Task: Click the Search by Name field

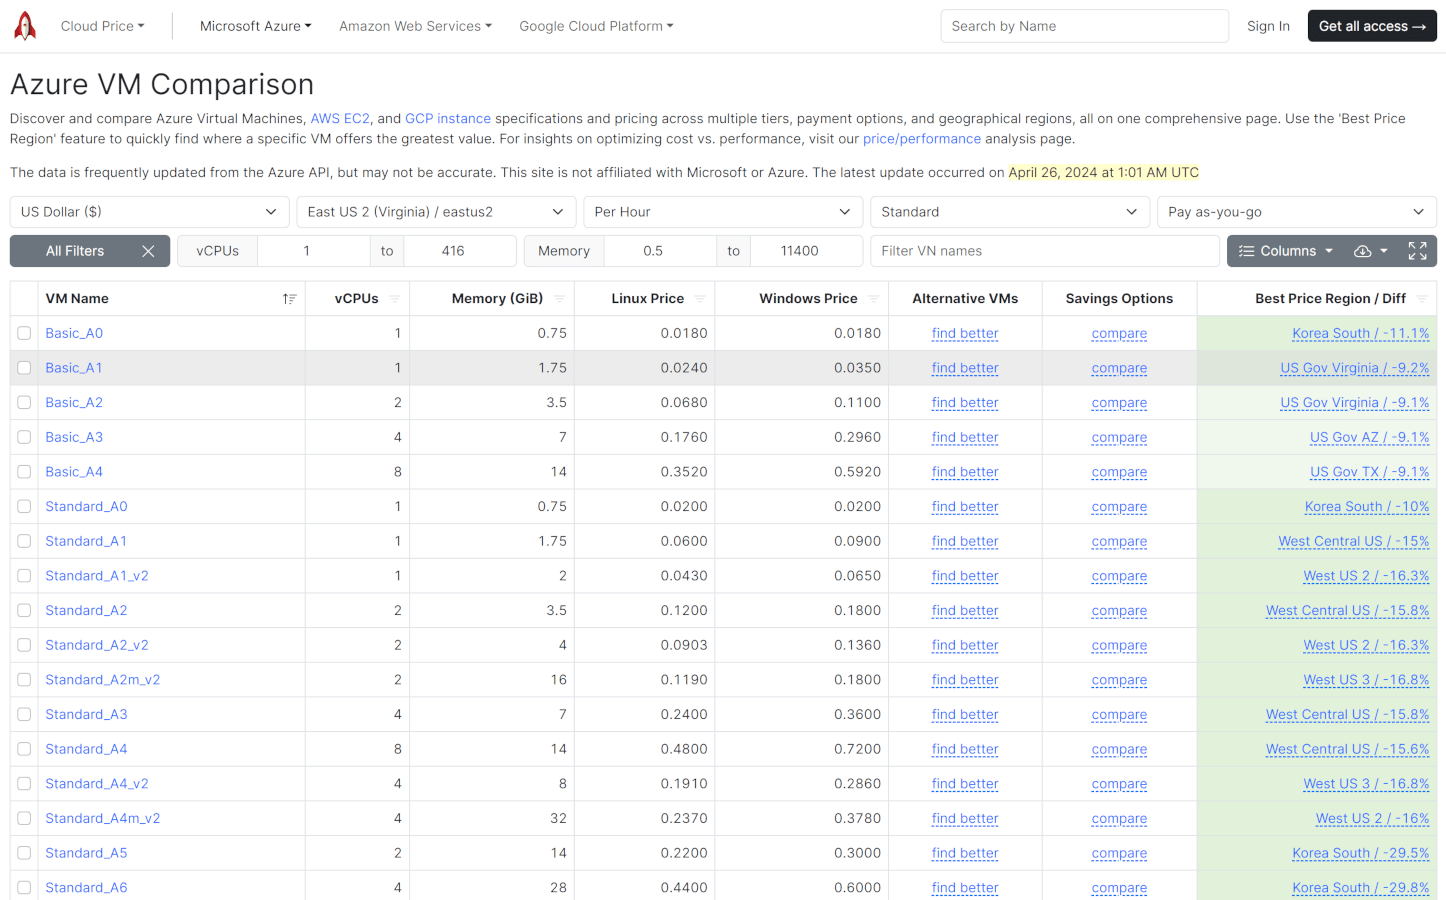Action: click(x=1084, y=25)
